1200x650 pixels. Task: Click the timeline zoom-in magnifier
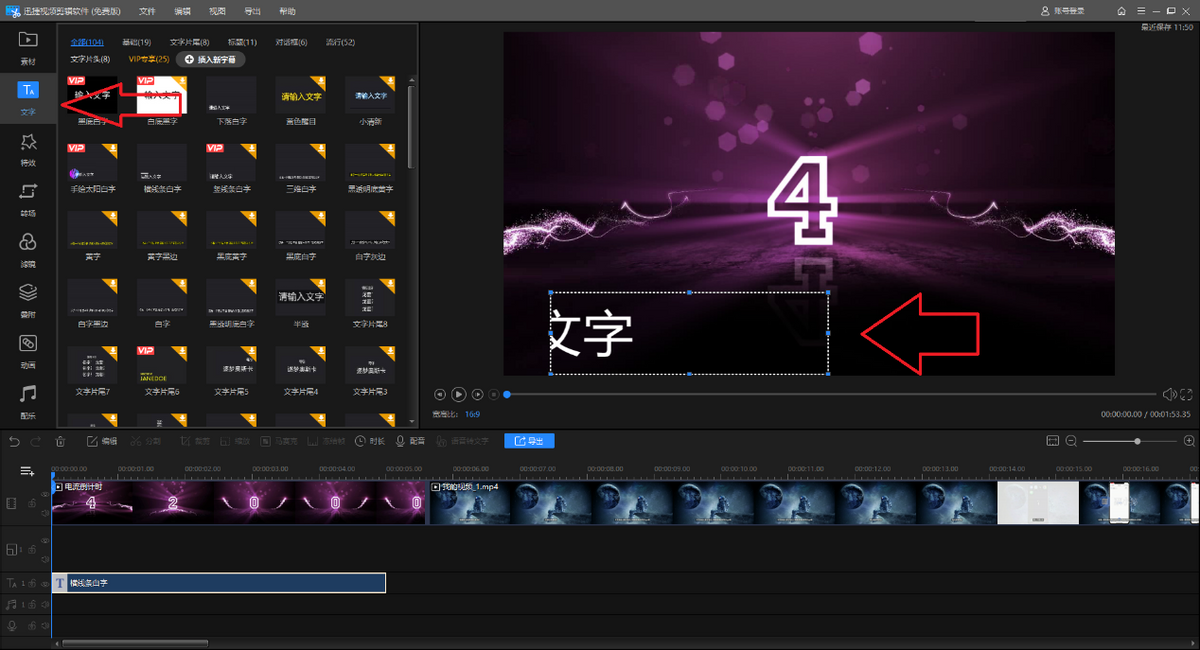tap(1189, 441)
